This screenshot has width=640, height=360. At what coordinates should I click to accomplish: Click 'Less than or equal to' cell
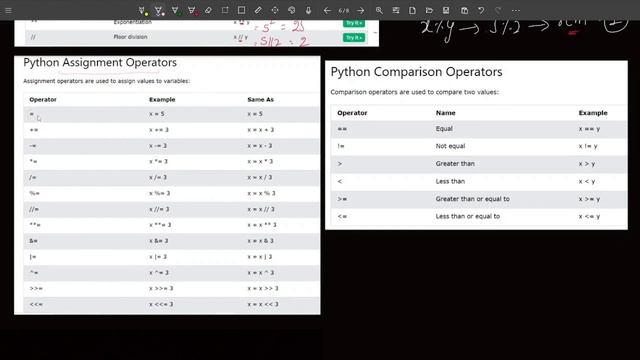point(468,216)
